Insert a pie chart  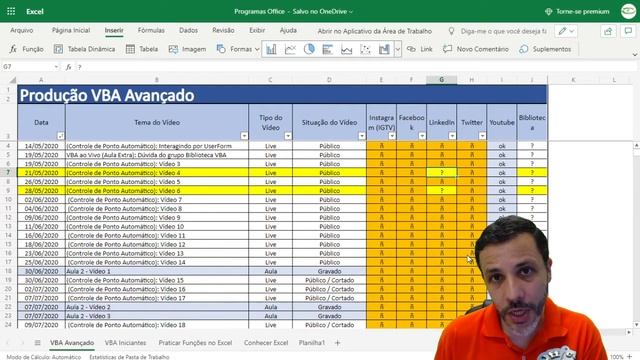pyautogui.click(x=309, y=49)
